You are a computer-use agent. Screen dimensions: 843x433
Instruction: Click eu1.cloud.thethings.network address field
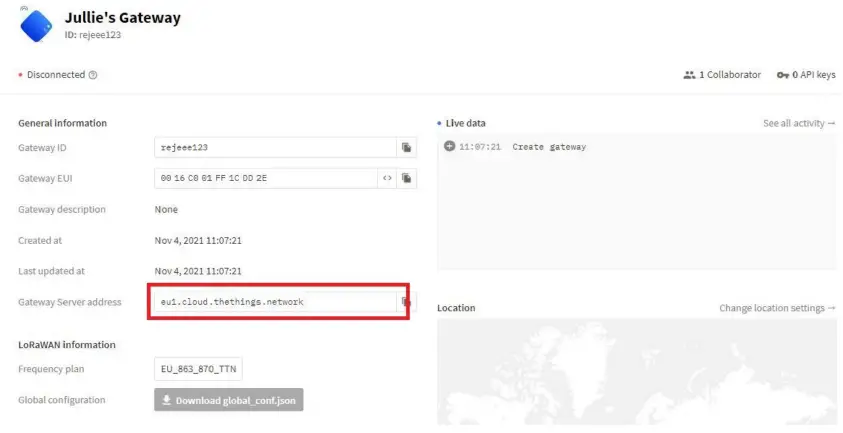275,302
